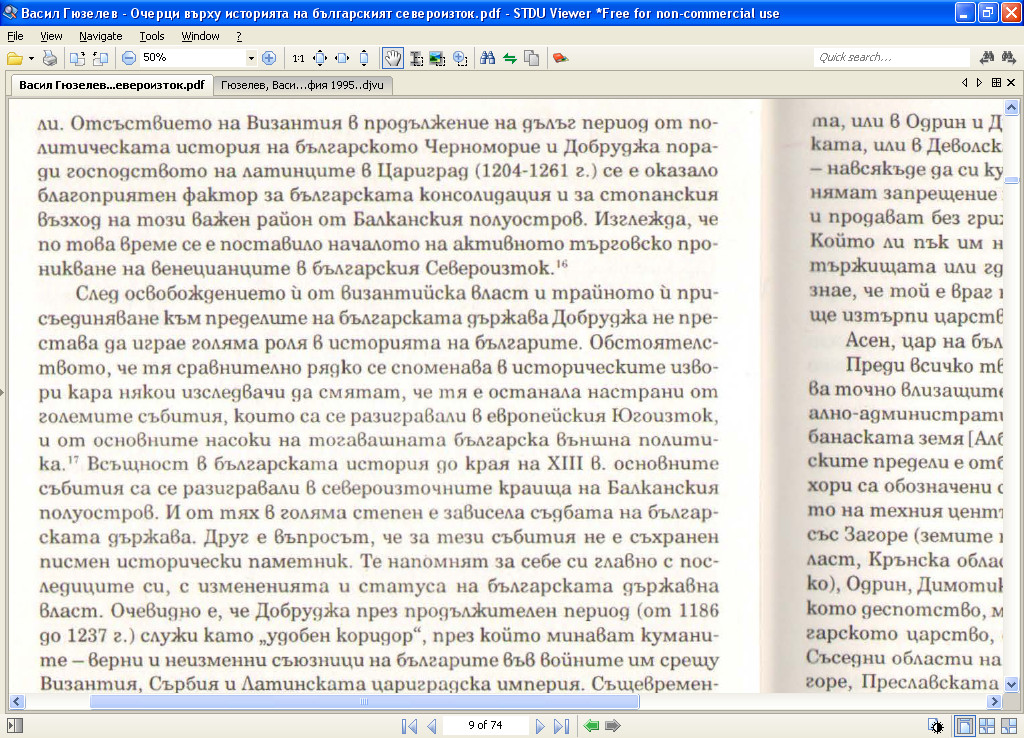Go back with the green arrow
This screenshot has width=1024, height=738.
coord(591,725)
